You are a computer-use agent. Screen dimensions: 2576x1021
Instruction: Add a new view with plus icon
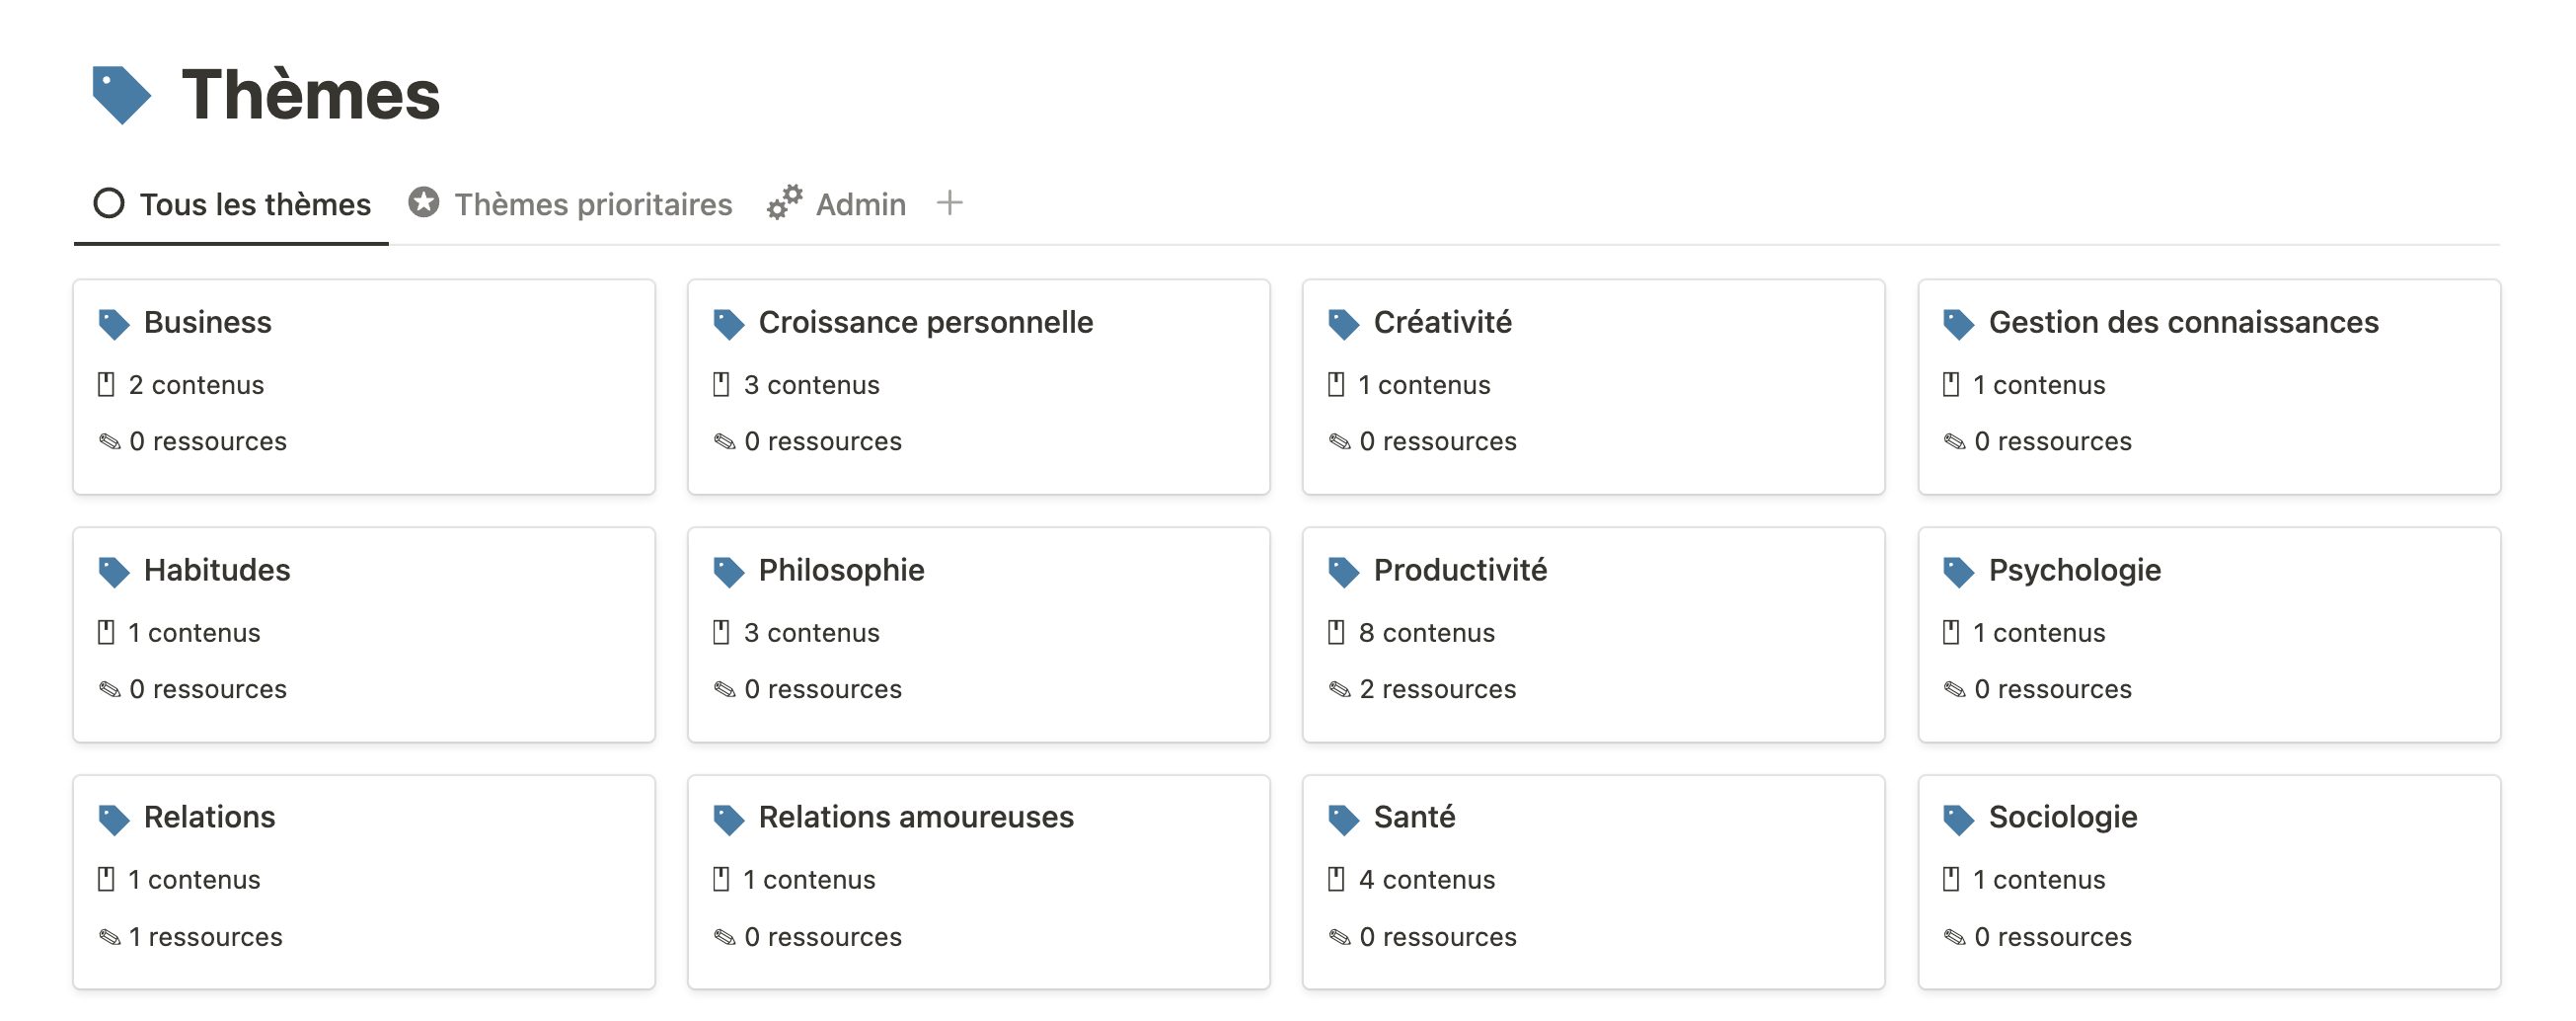[x=949, y=203]
